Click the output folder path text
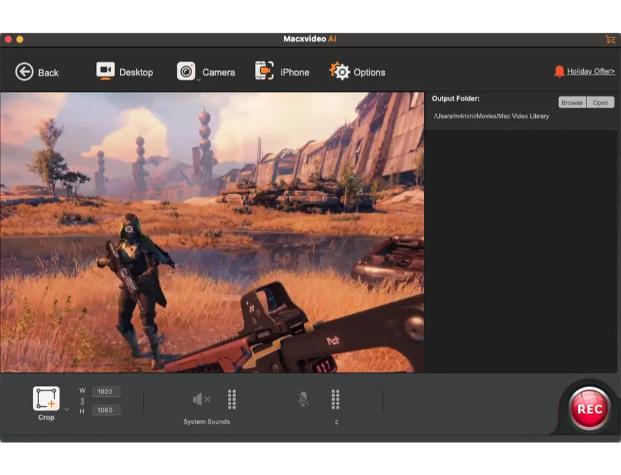621x475 pixels. (x=491, y=116)
